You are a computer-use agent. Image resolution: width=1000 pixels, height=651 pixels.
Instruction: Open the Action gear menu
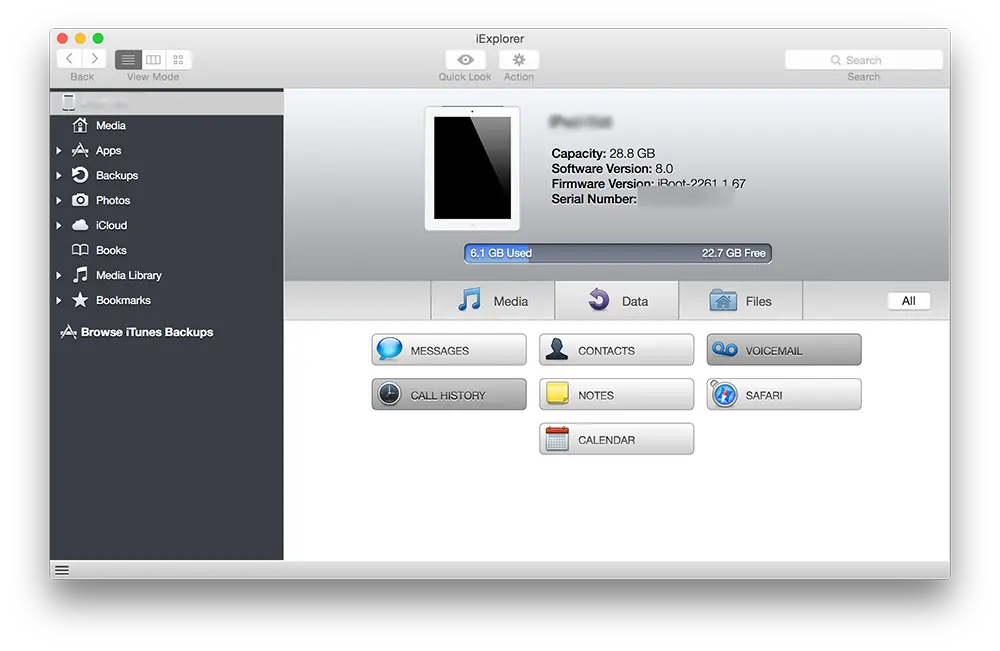pos(518,60)
